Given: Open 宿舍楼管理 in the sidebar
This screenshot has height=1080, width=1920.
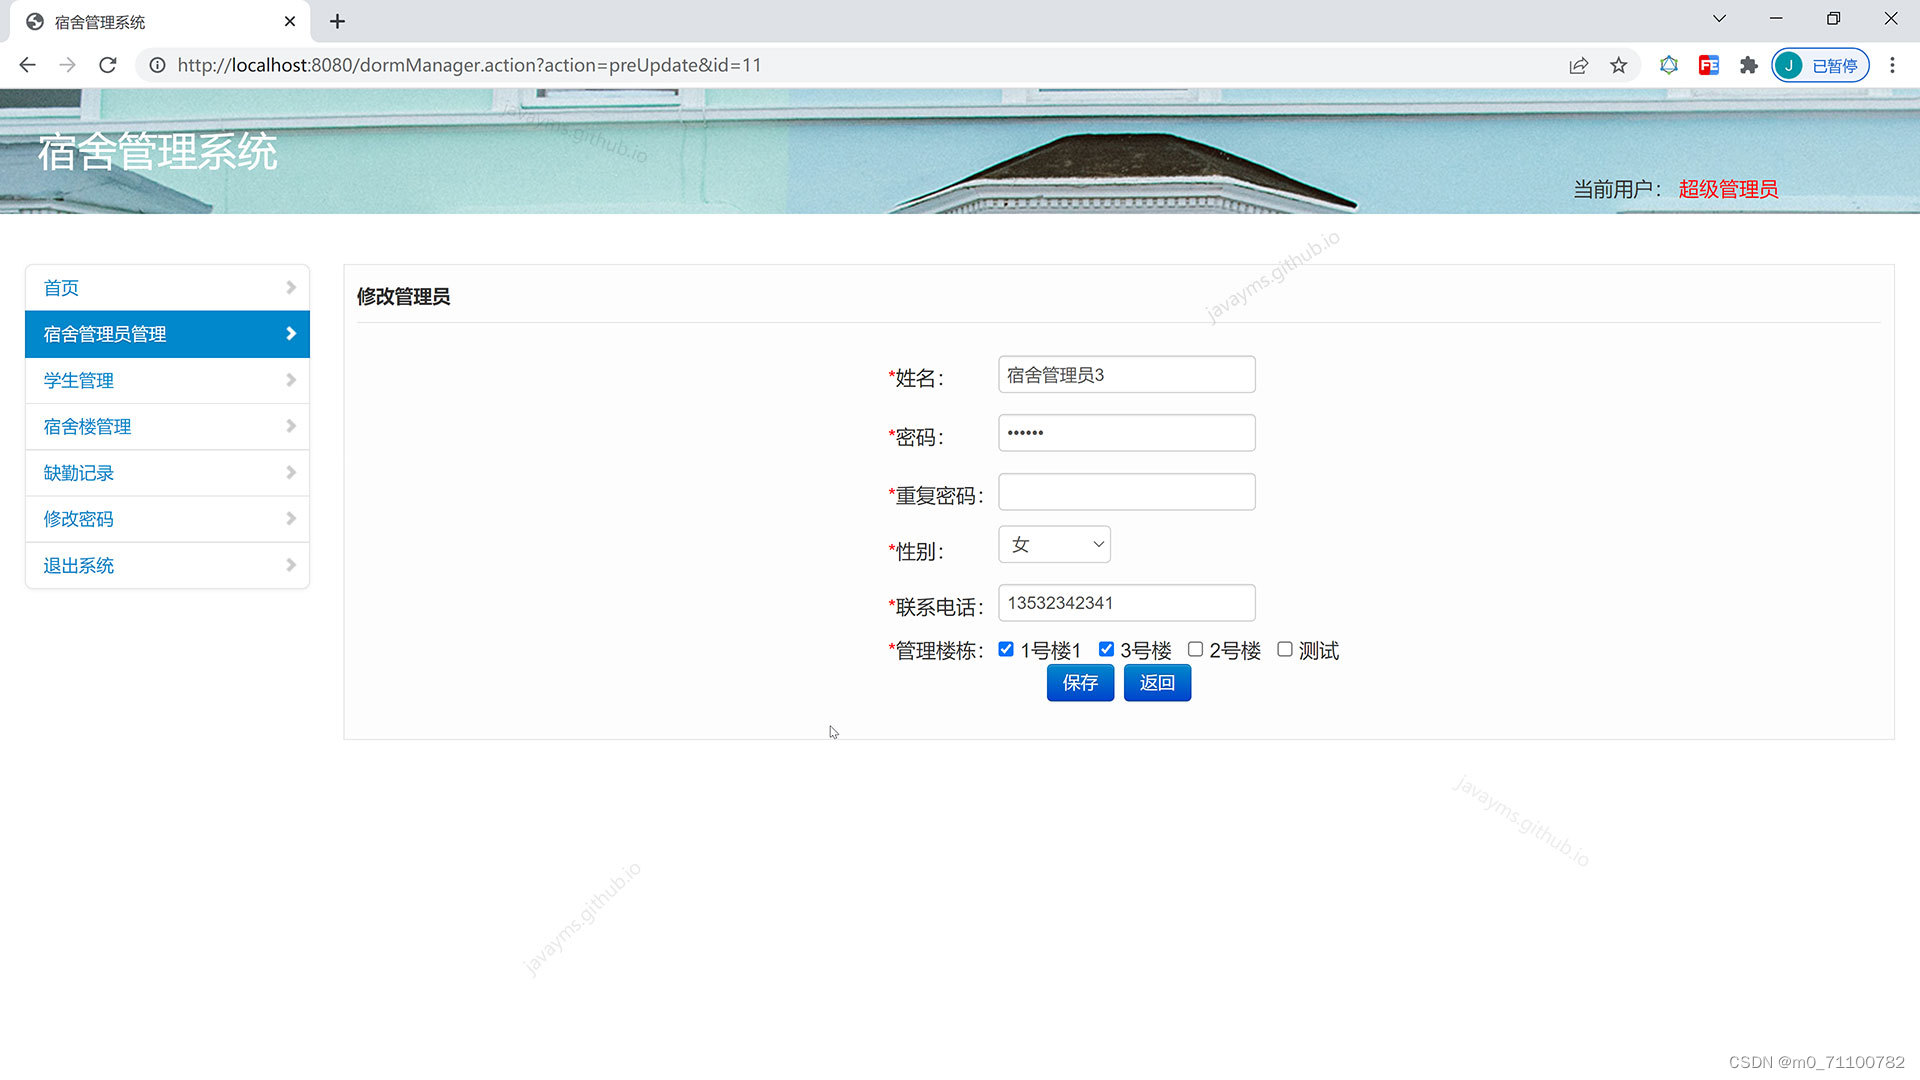Looking at the screenshot, I should tap(88, 427).
